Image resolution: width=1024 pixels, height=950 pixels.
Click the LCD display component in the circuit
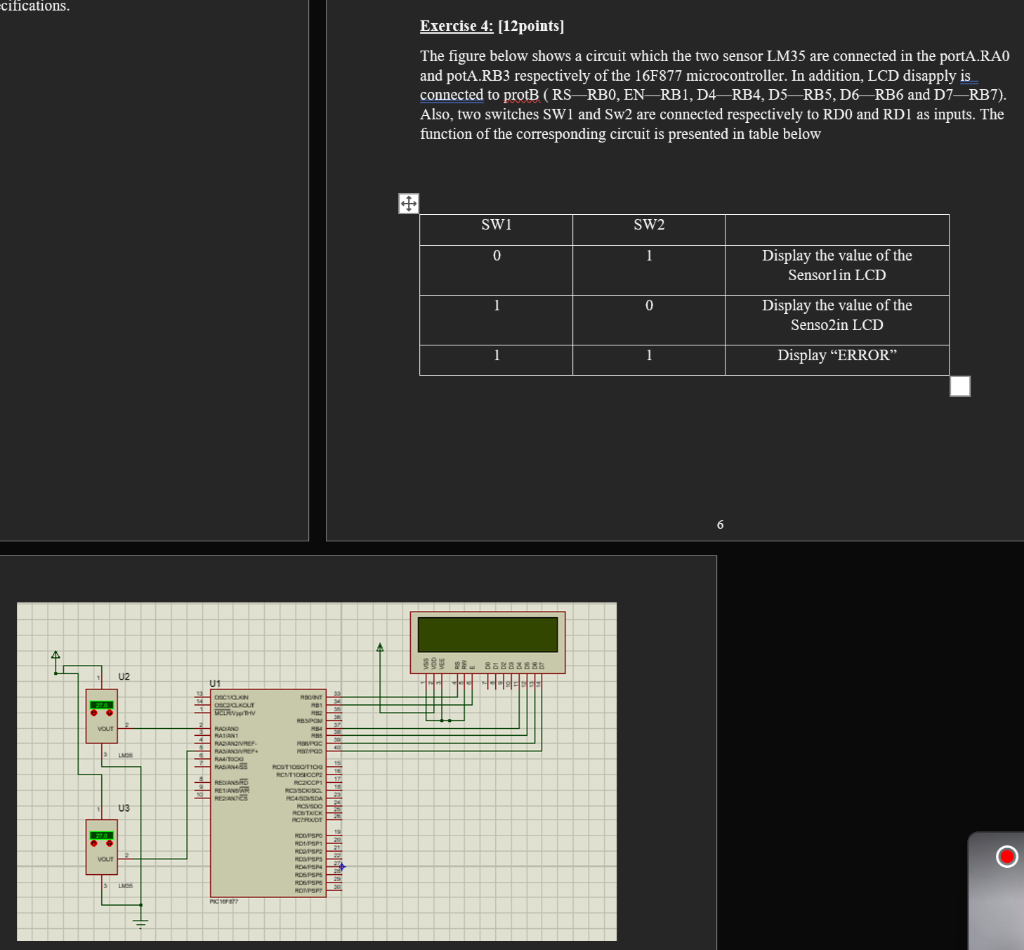click(488, 642)
